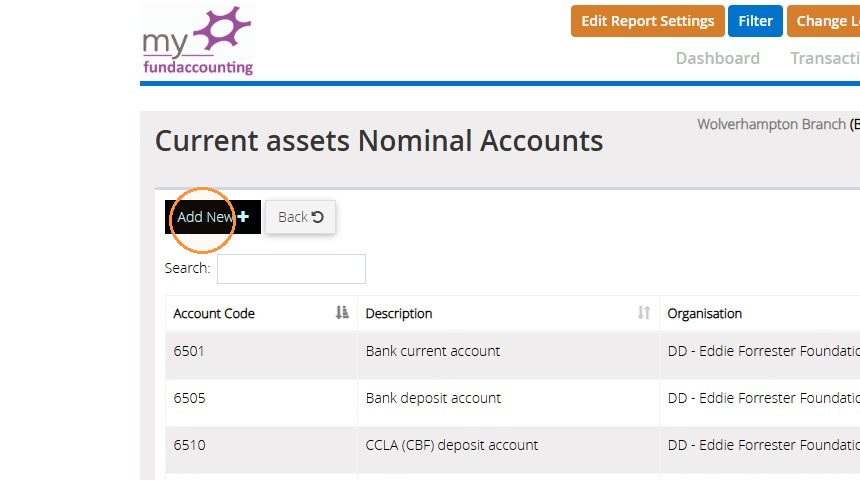Sort by Account Code column icon
The image size is (860, 480).
tap(342, 313)
